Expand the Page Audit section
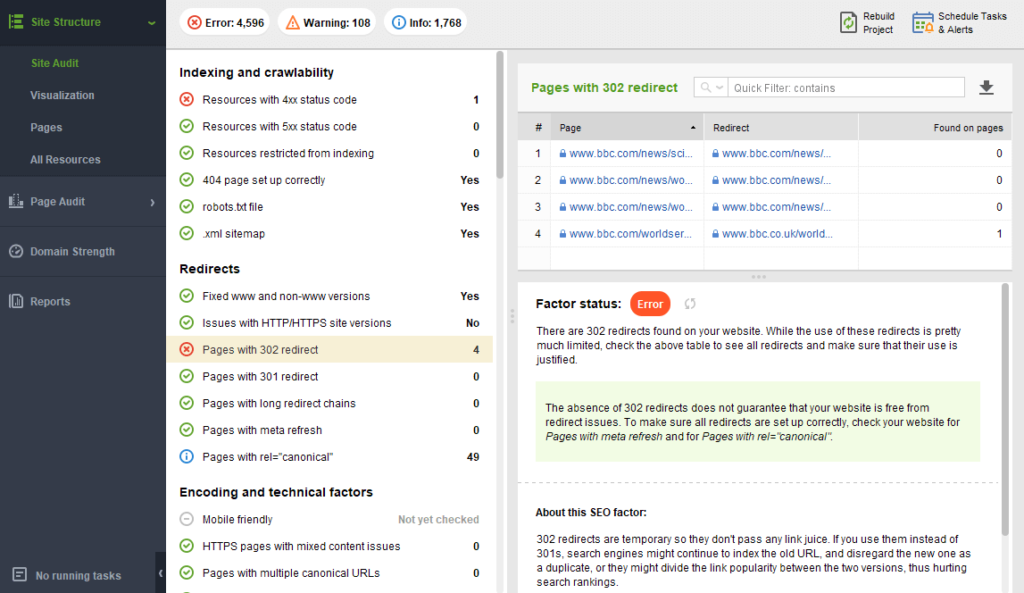 [152, 202]
